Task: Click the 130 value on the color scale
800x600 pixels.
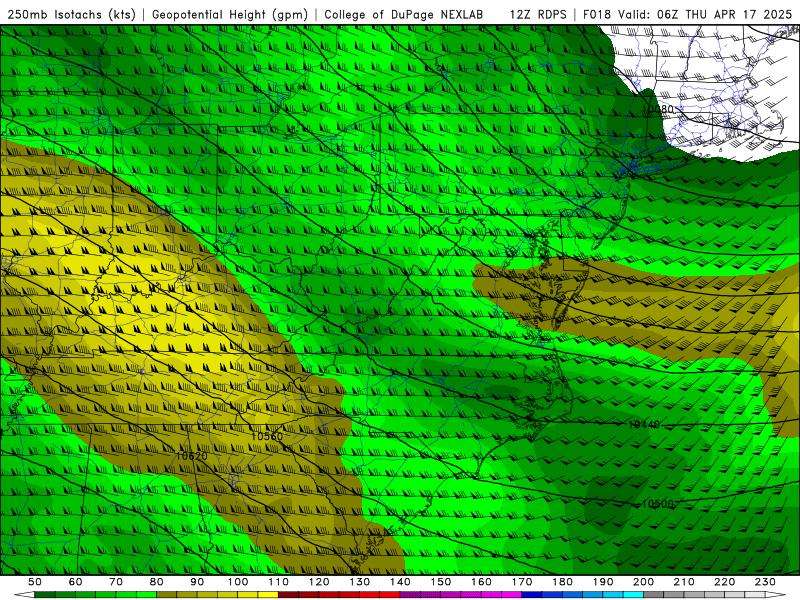Action: (359, 582)
